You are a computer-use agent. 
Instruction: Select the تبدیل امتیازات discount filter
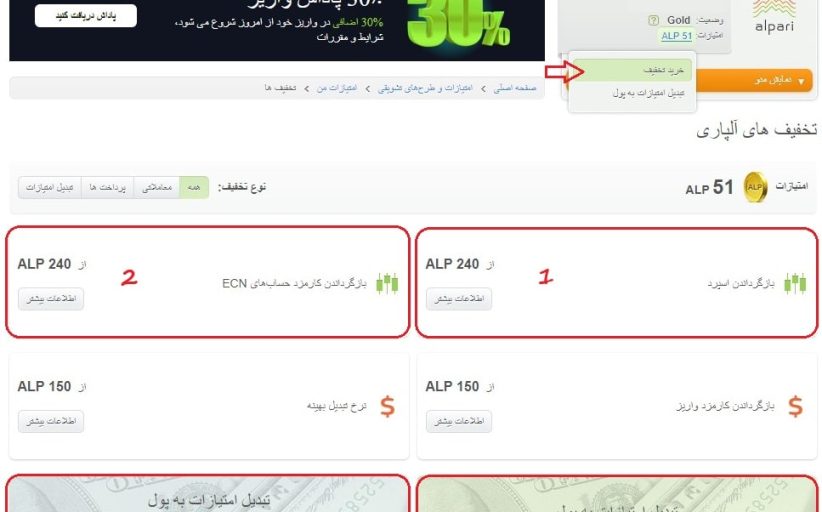point(50,187)
